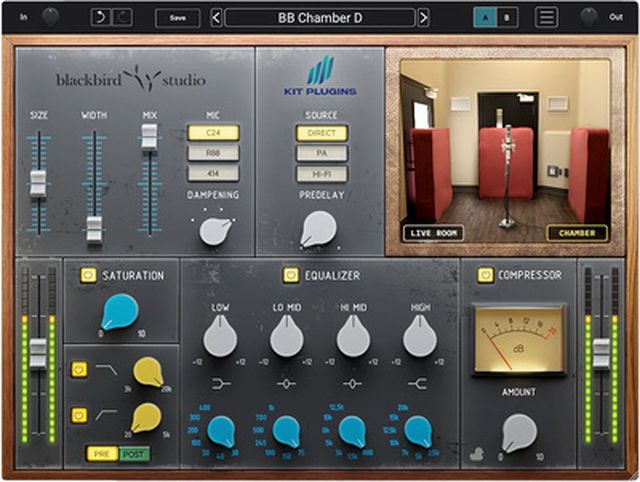
Task: Toggle the low-pass filter power button
Action: [79, 370]
